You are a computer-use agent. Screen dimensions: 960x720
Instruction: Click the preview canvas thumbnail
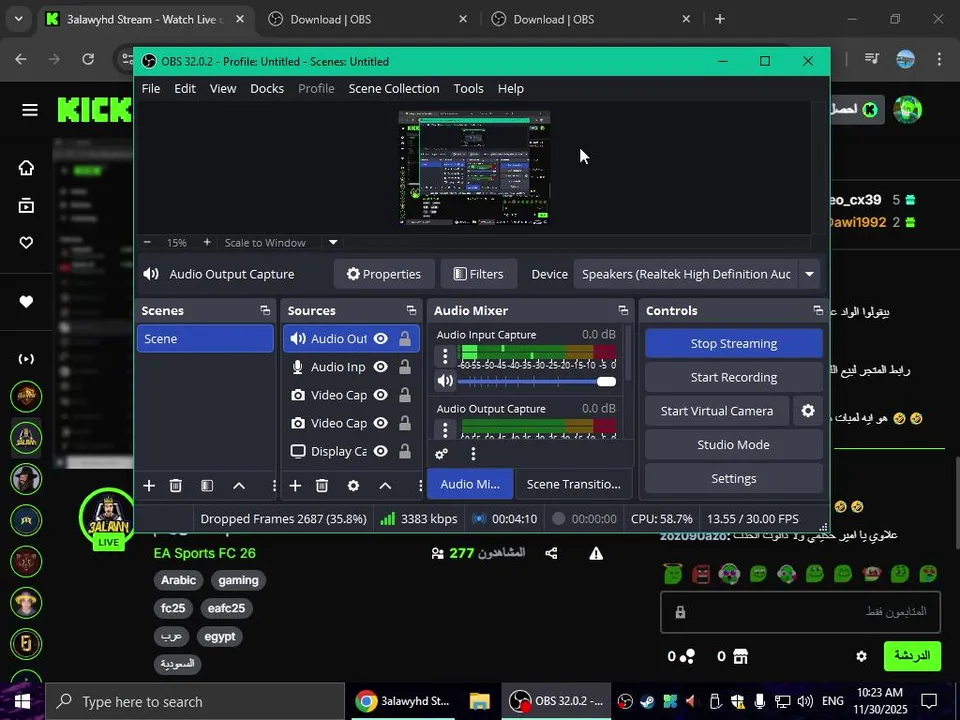pyautogui.click(x=474, y=168)
